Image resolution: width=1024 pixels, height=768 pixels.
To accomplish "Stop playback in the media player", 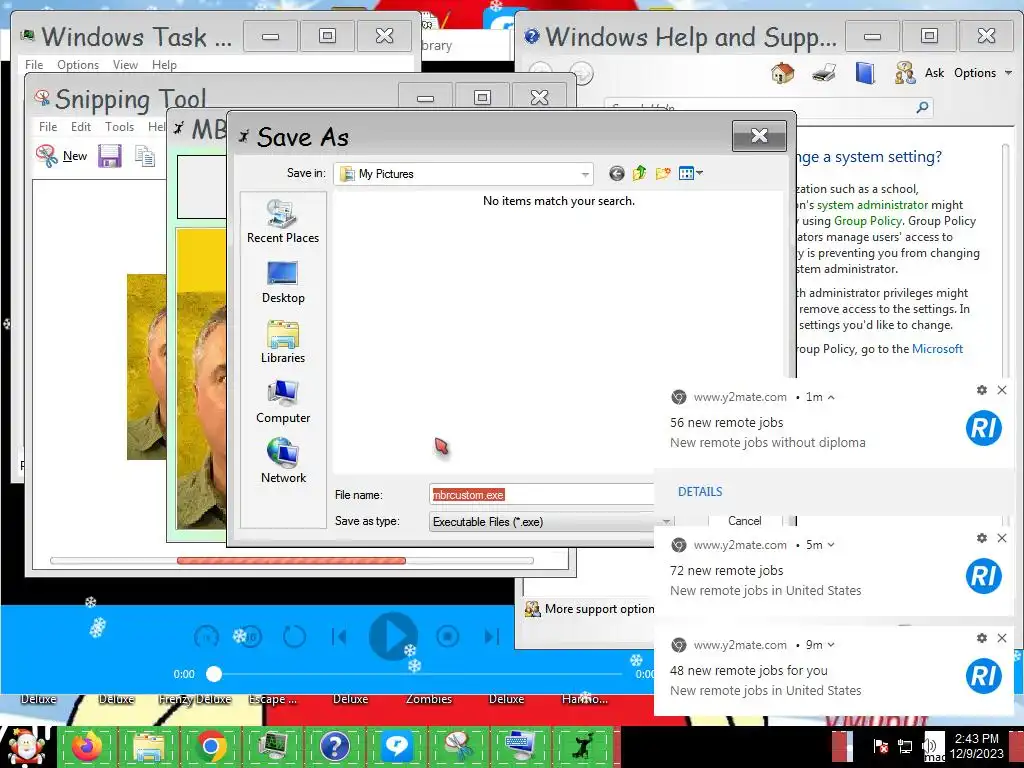I will click(447, 636).
